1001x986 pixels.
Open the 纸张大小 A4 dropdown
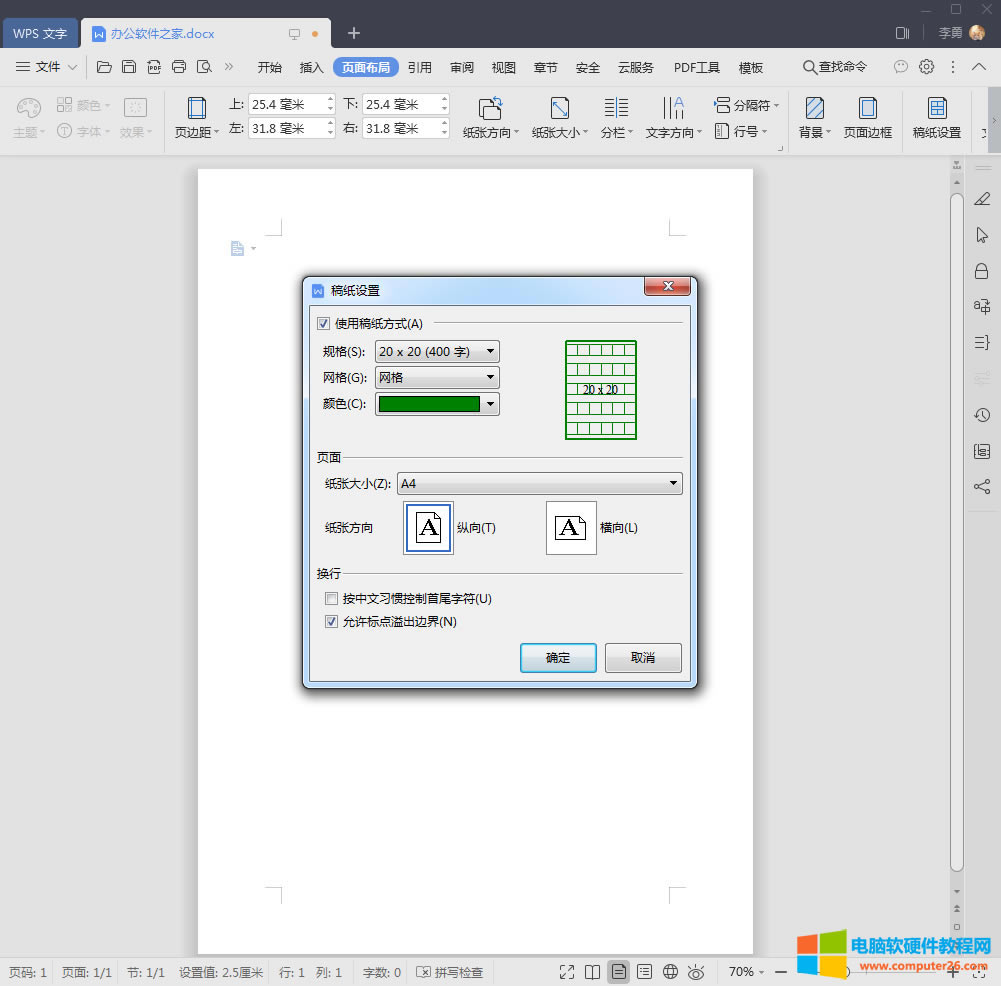pyautogui.click(x=539, y=484)
